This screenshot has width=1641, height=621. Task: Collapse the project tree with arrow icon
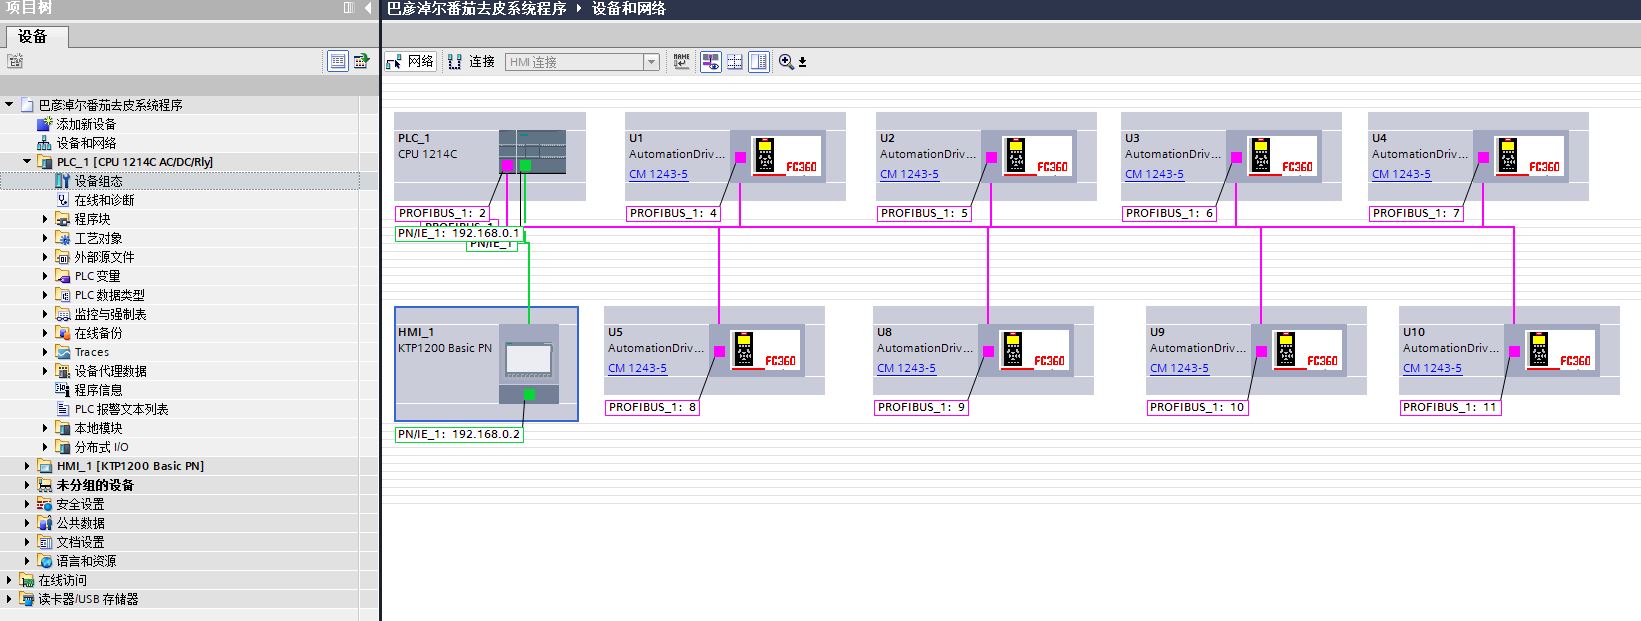click(x=368, y=8)
